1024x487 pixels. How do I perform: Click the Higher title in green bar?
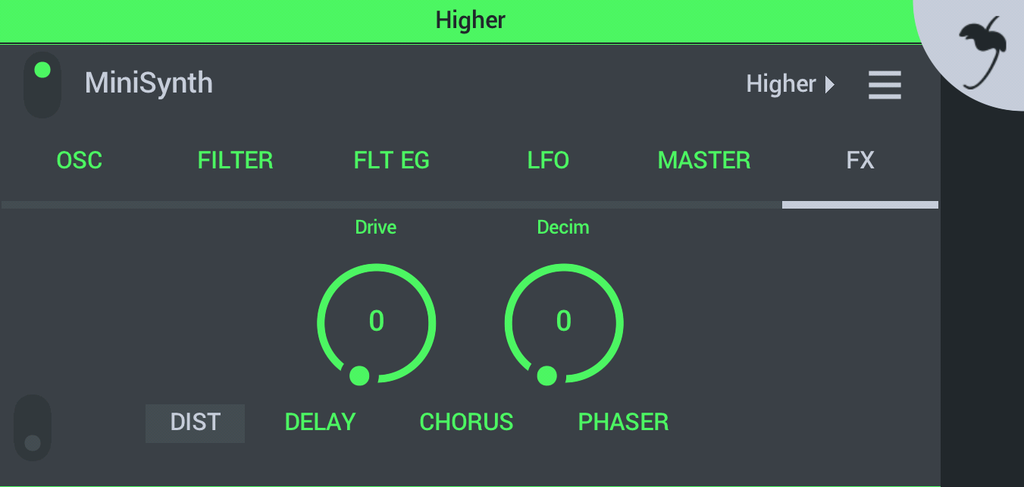470,20
